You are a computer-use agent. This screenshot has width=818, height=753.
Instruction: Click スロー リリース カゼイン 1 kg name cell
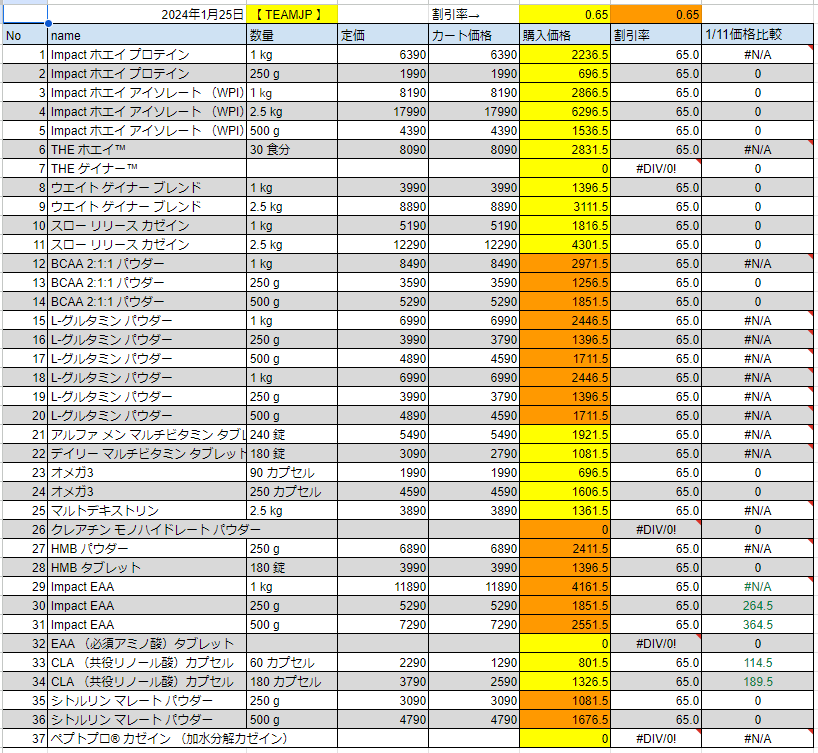pyautogui.click(x=147, y=225)
